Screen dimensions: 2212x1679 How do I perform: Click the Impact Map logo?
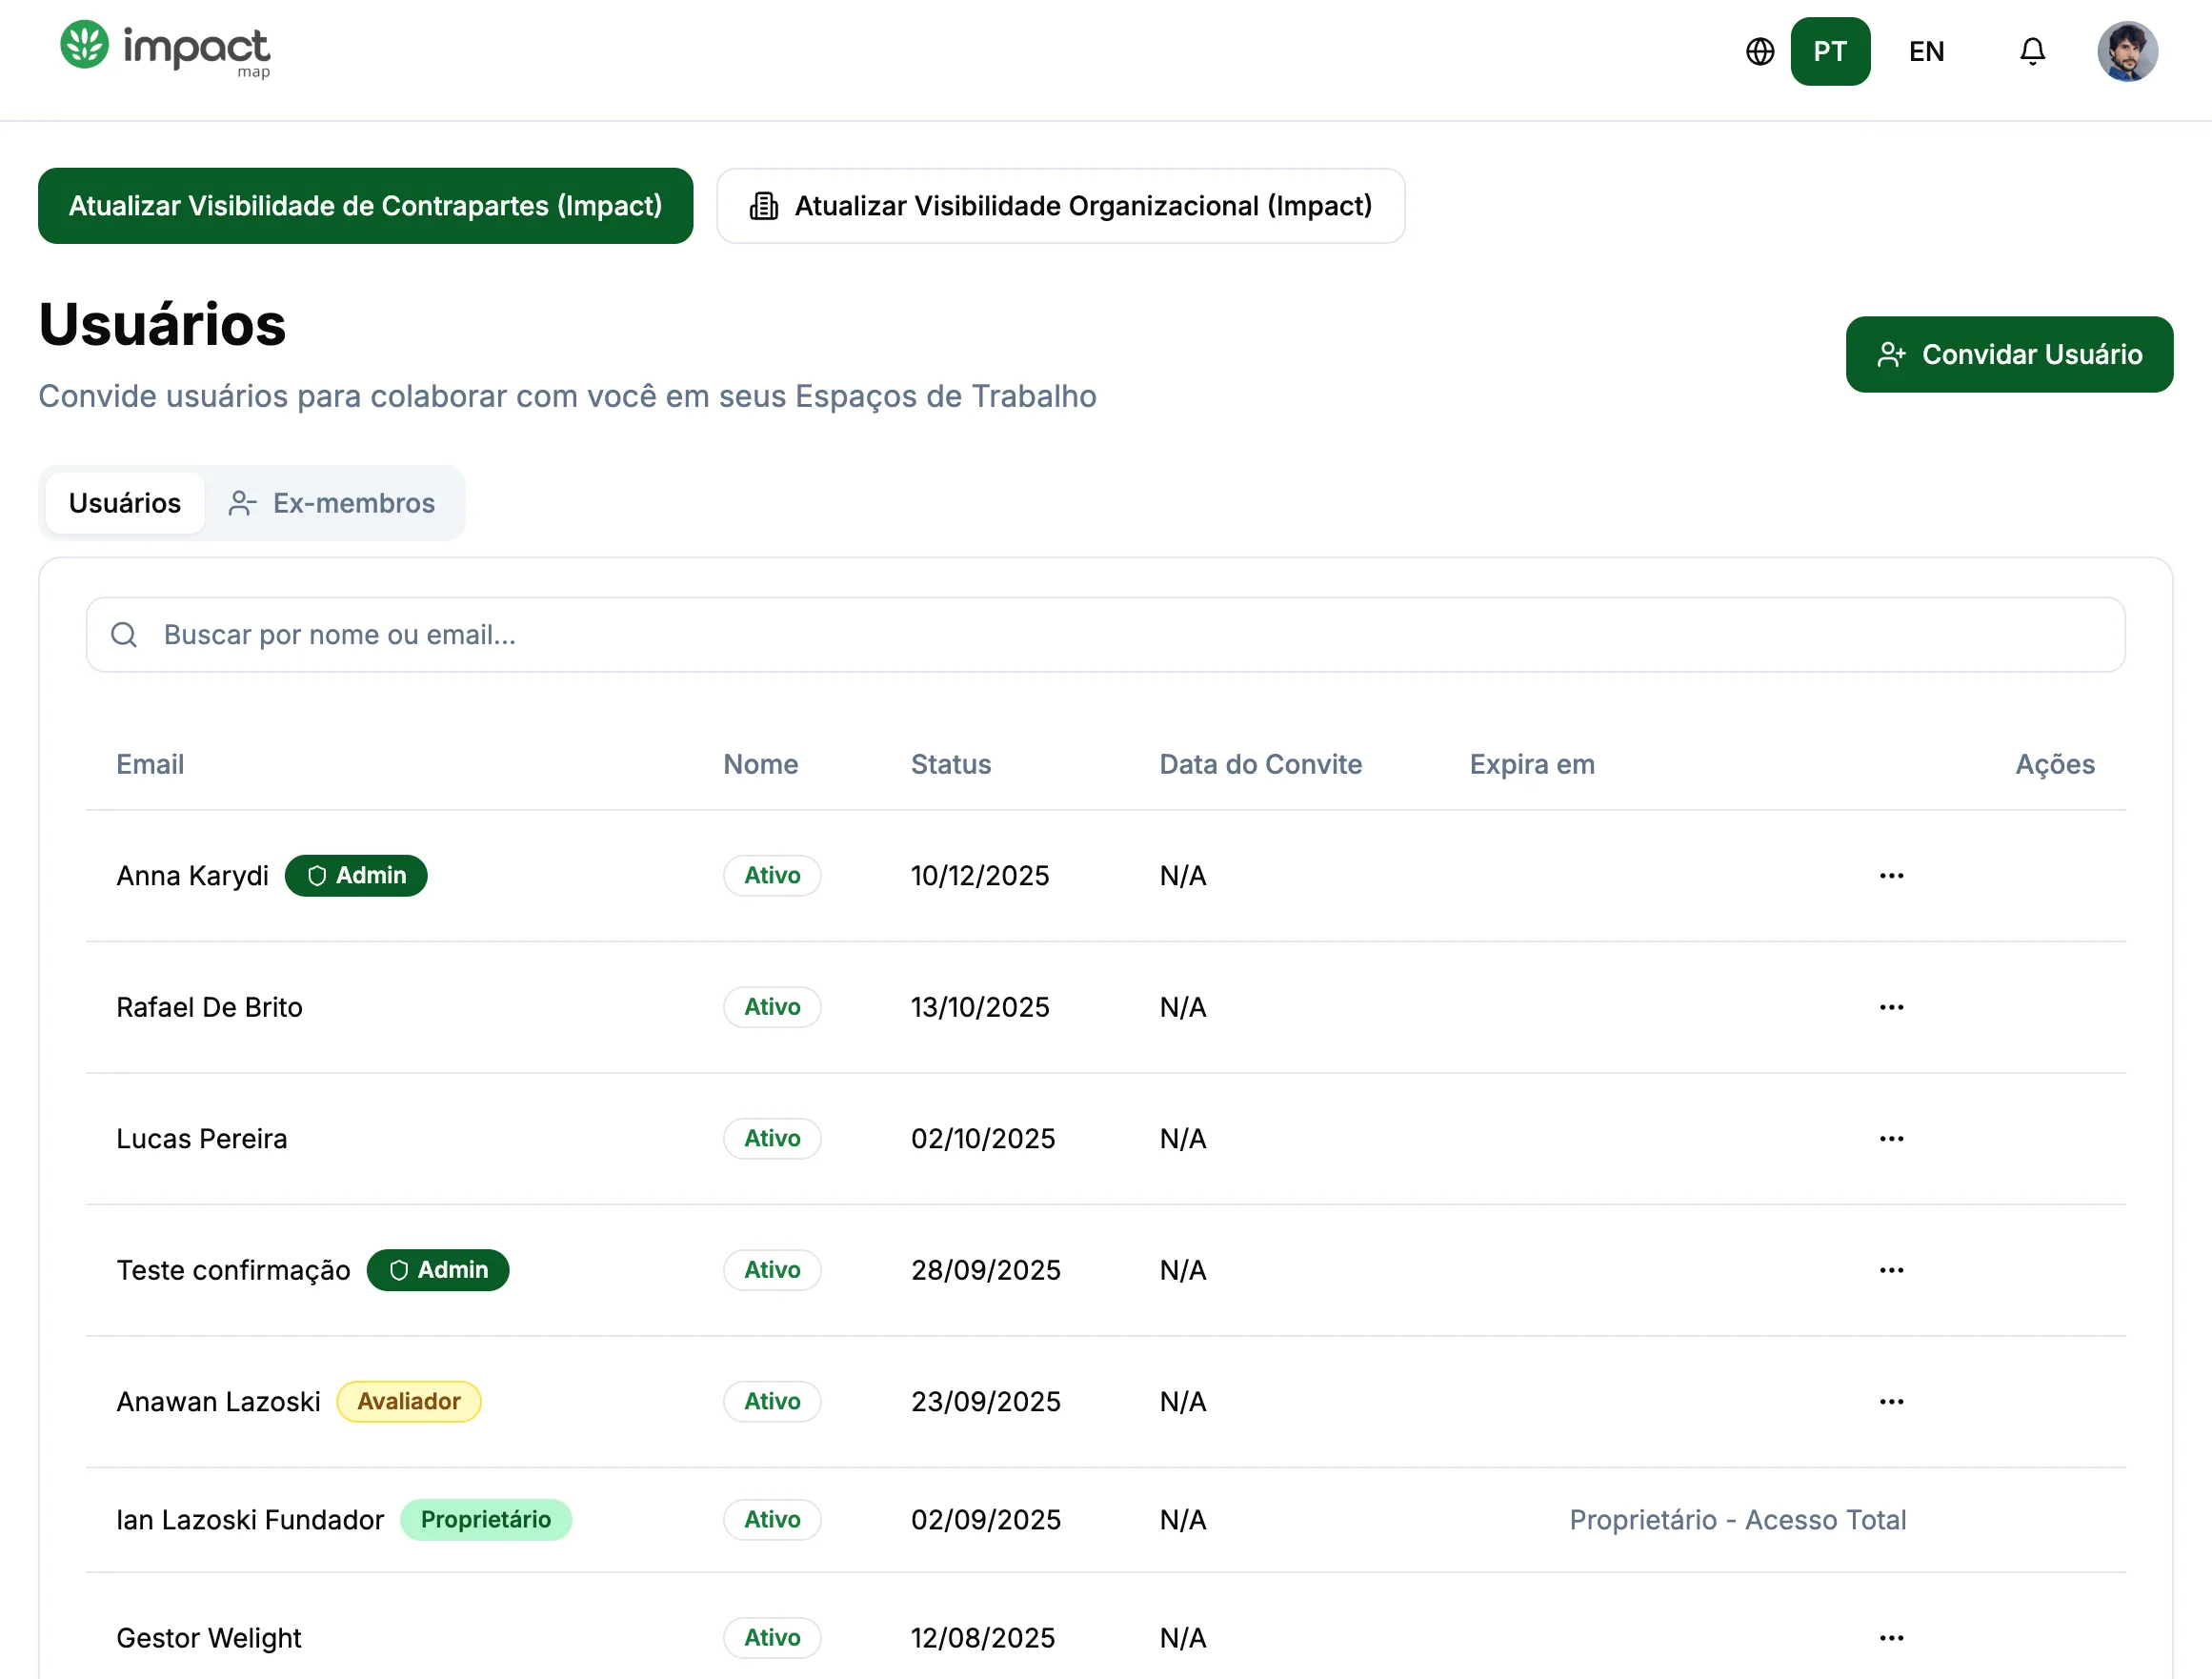[165, 48]
